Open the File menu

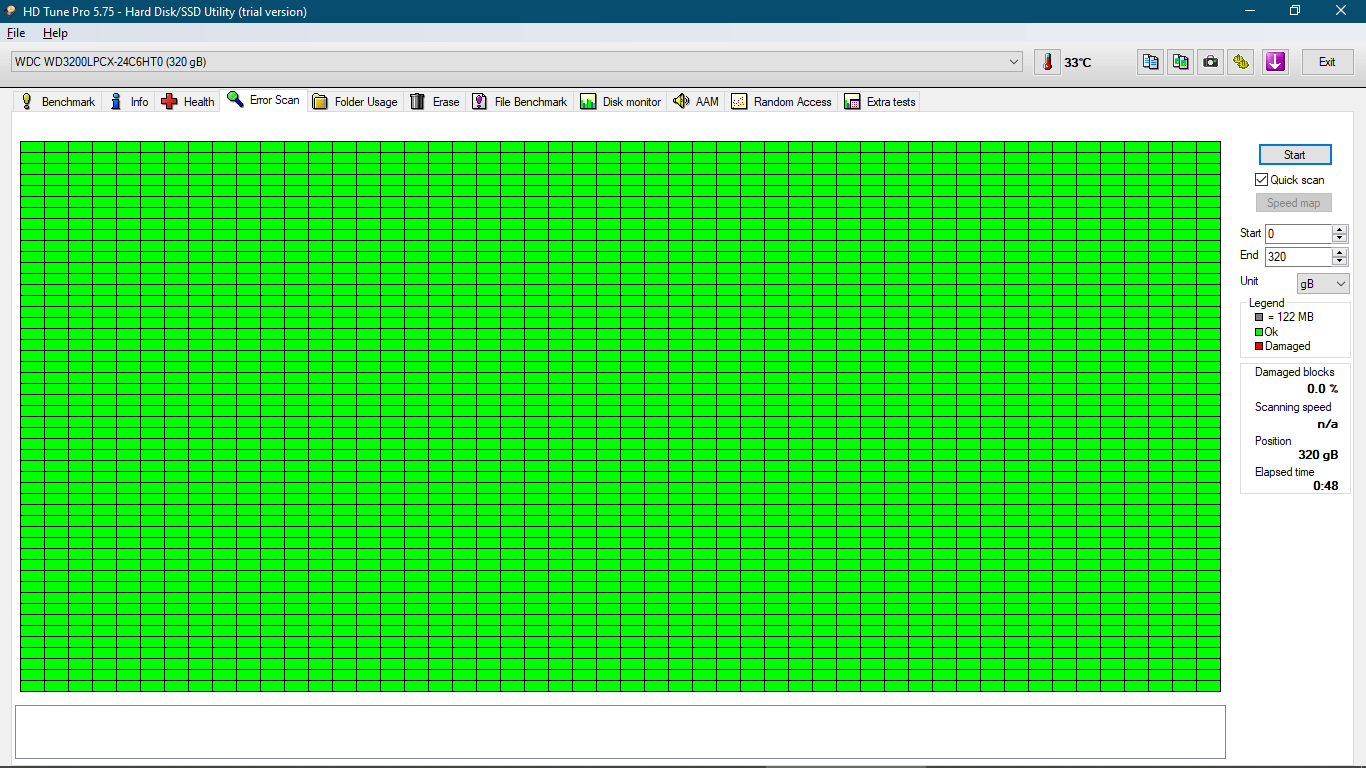[x=16, y=33]
